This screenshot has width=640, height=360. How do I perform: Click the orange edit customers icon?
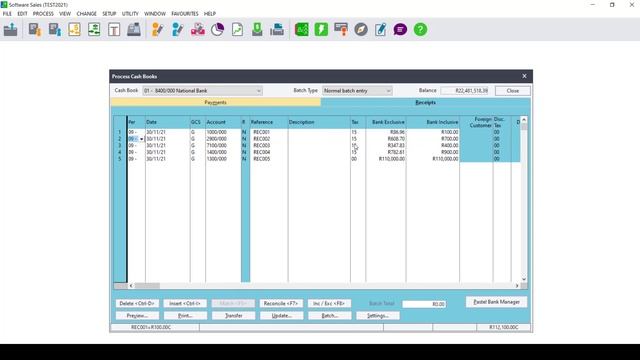pyautogui.click(x=158, y=29)
